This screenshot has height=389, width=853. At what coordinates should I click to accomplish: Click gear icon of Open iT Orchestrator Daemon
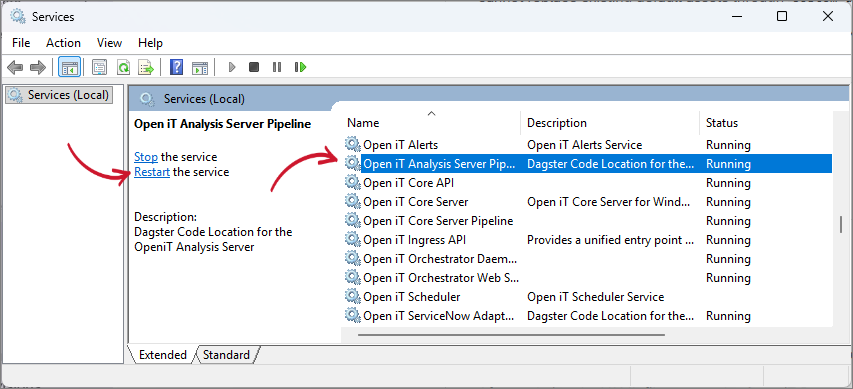[x=353, y=258]
